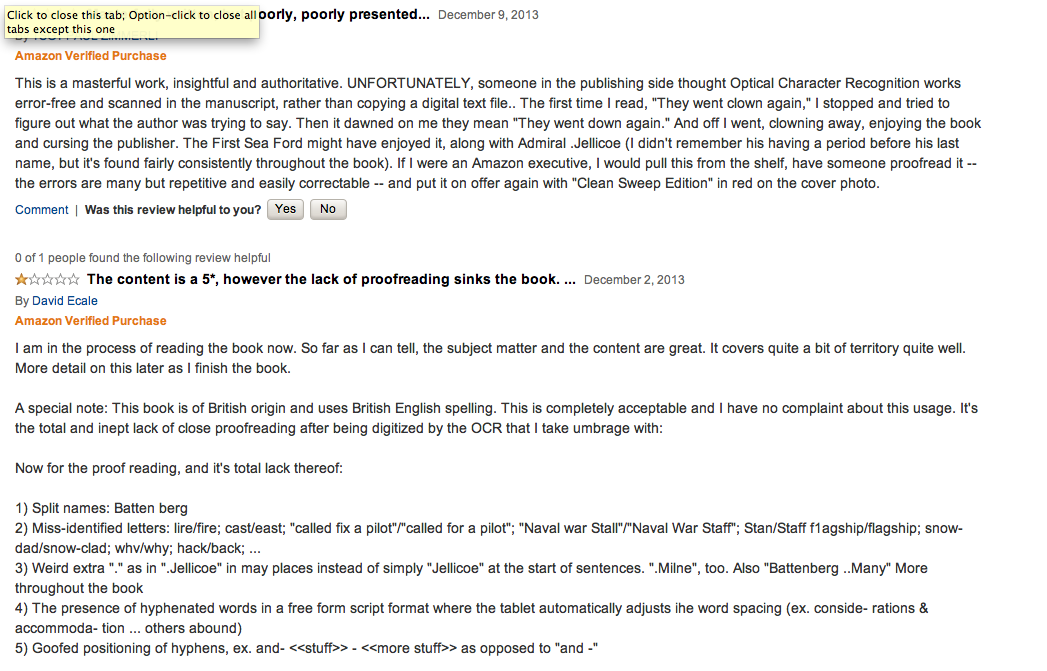Click the yellow 'Click to close this tab' tooltip
The width and height of the screenshot is (1047, 671).
pos(132,22)
